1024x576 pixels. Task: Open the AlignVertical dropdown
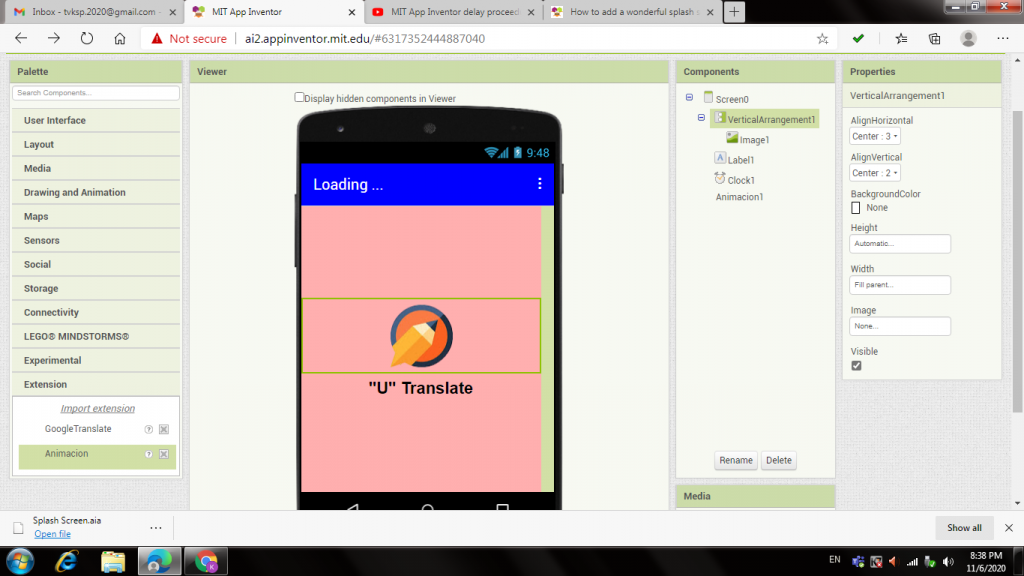click(x=875, y=173)
